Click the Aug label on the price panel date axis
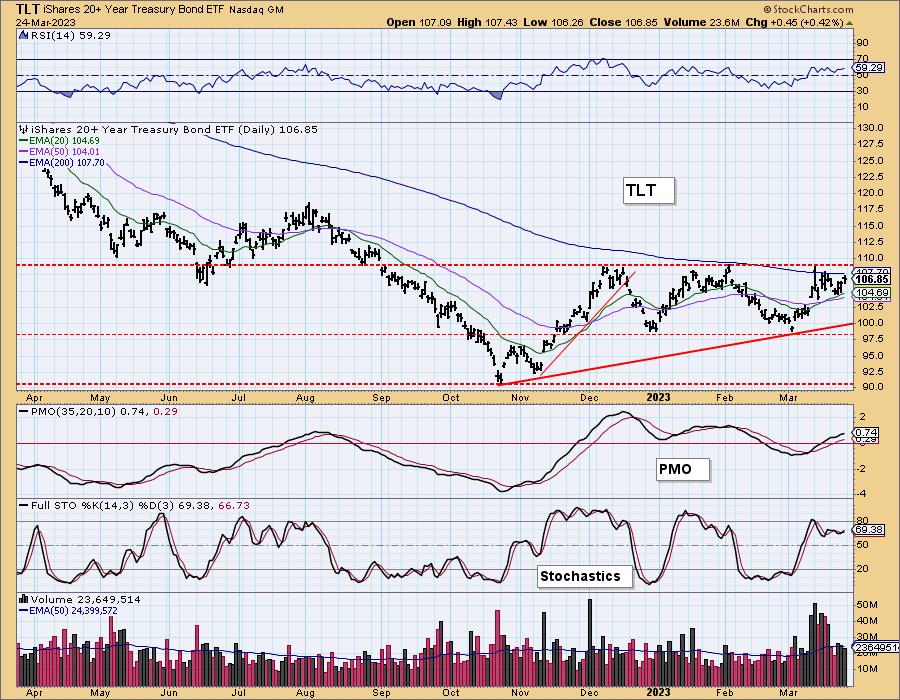The width and height of the screenshot is (900, 700). tap(305, 397)
